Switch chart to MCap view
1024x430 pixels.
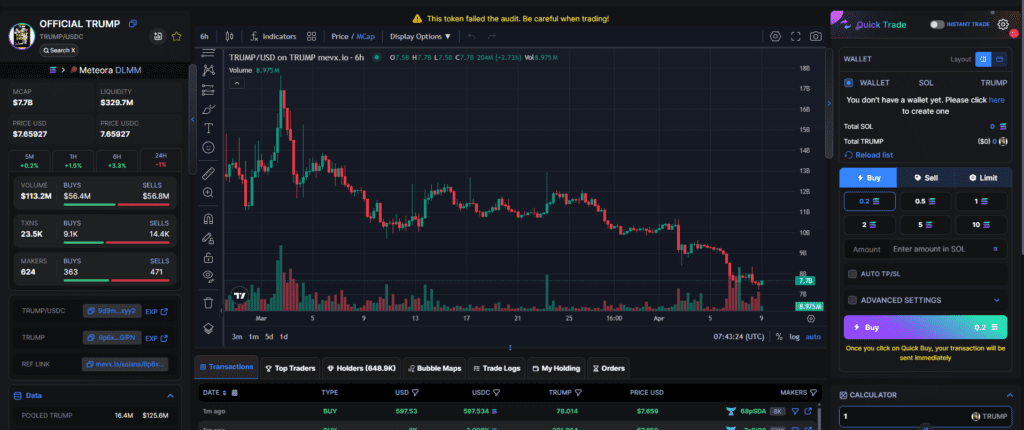(366, 37)
